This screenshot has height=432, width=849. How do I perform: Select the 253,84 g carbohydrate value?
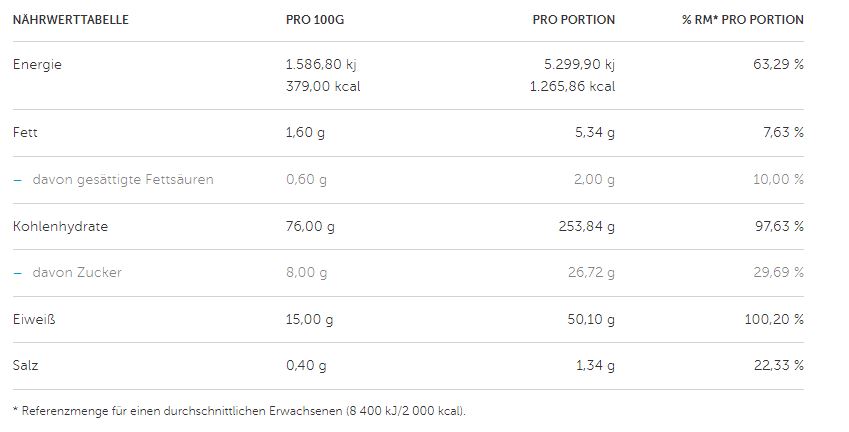(x=586, y=226)
